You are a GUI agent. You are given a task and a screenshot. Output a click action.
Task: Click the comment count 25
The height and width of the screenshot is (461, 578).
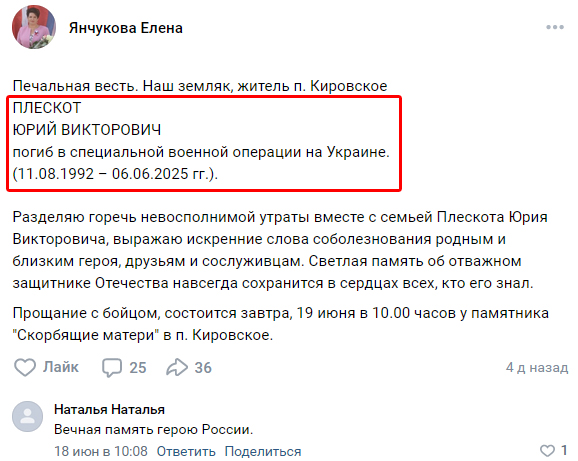[138, 368]
